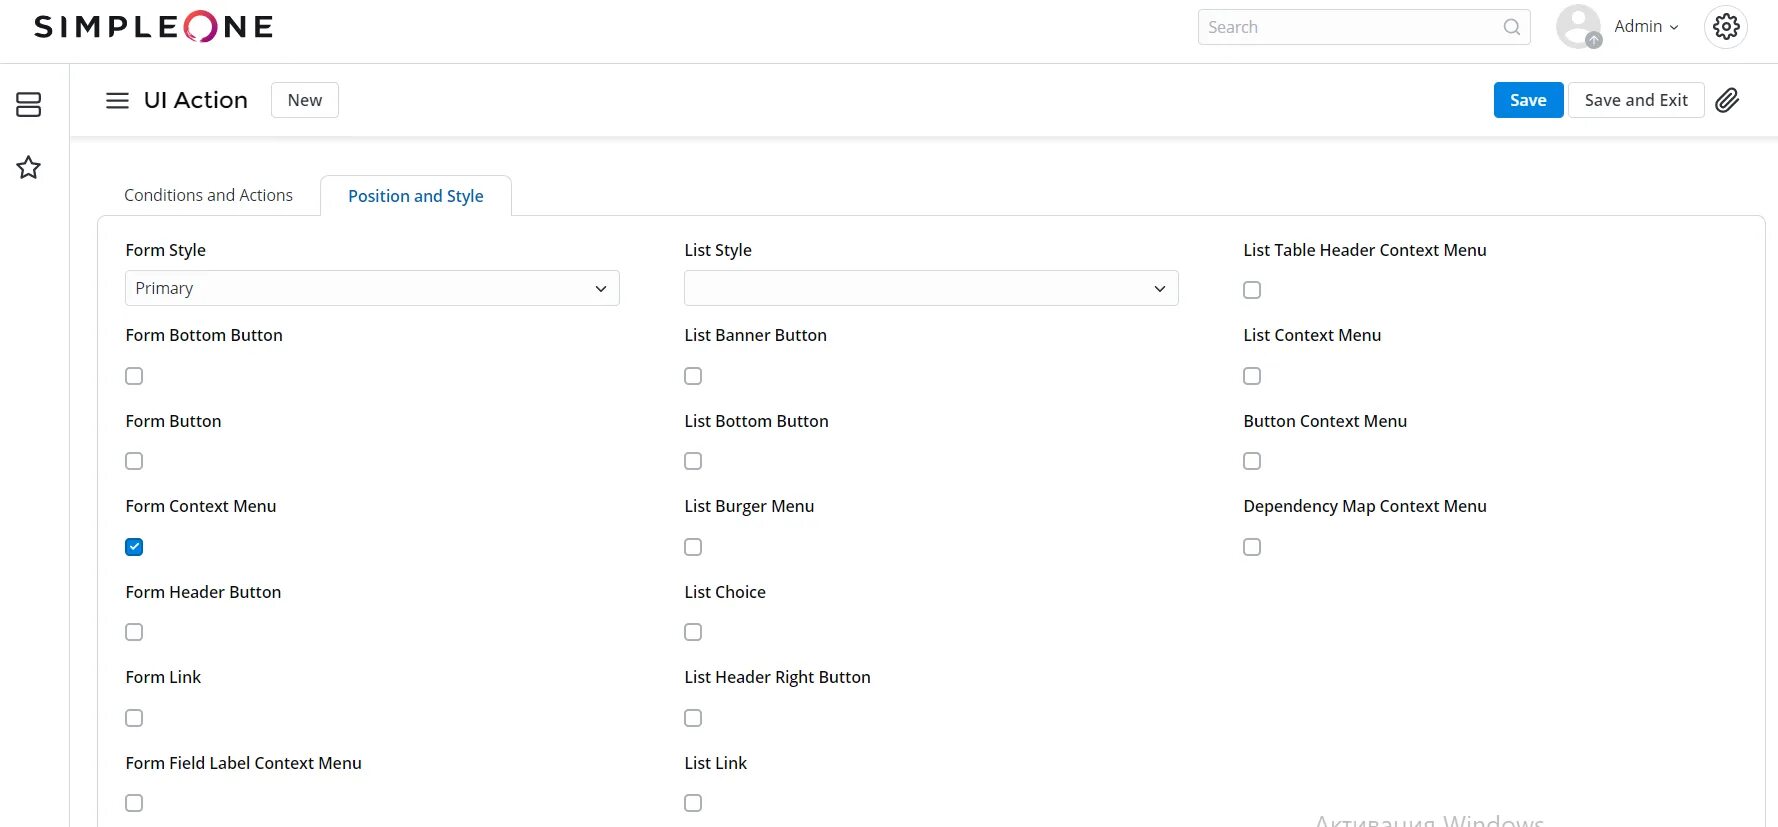Screen dimensions: 1778x827
Task: Tick the Dependency Map Context Menu checkbox
Action: coord(1252,547)
